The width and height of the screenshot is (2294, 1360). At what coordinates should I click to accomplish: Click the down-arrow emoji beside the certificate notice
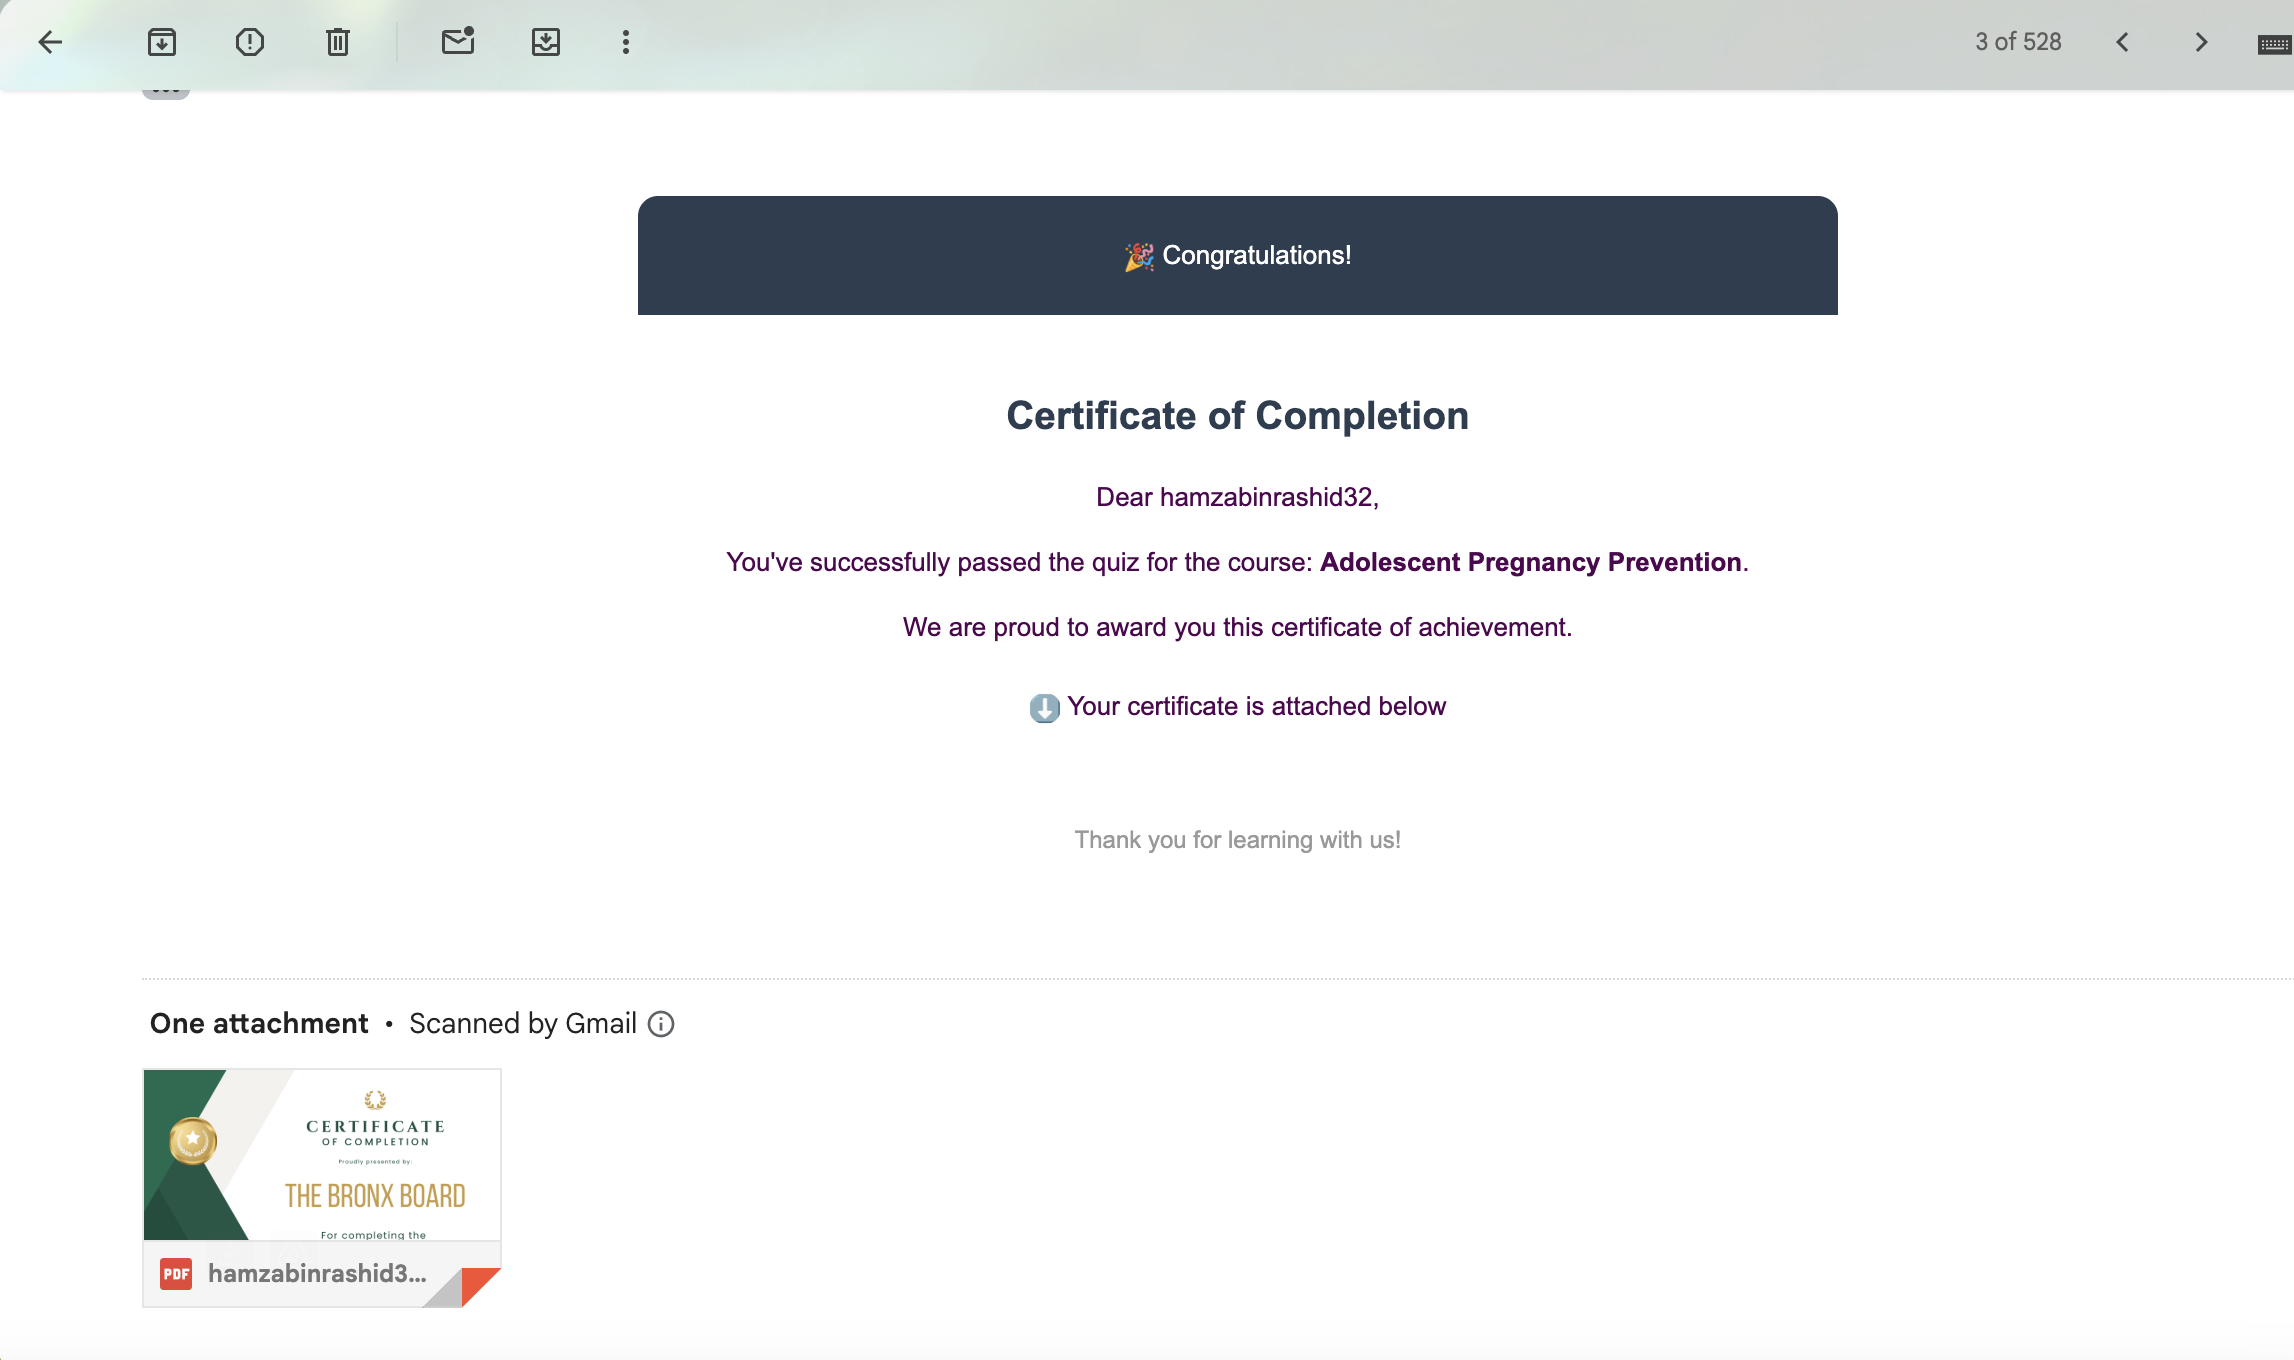tap(1044, 708)
